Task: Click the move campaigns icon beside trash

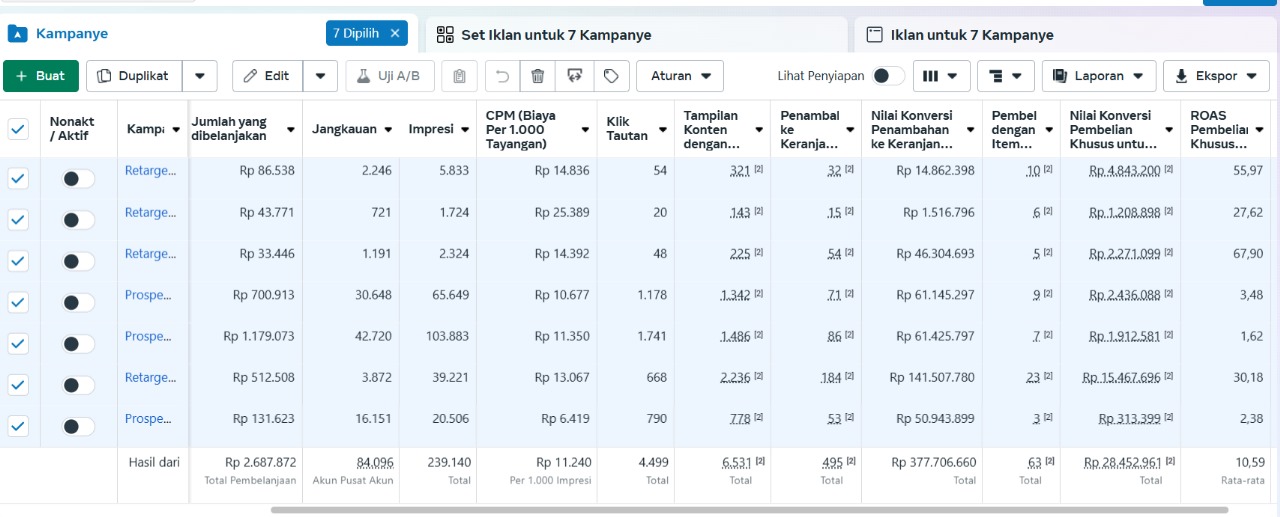Action: click(574, 76)
